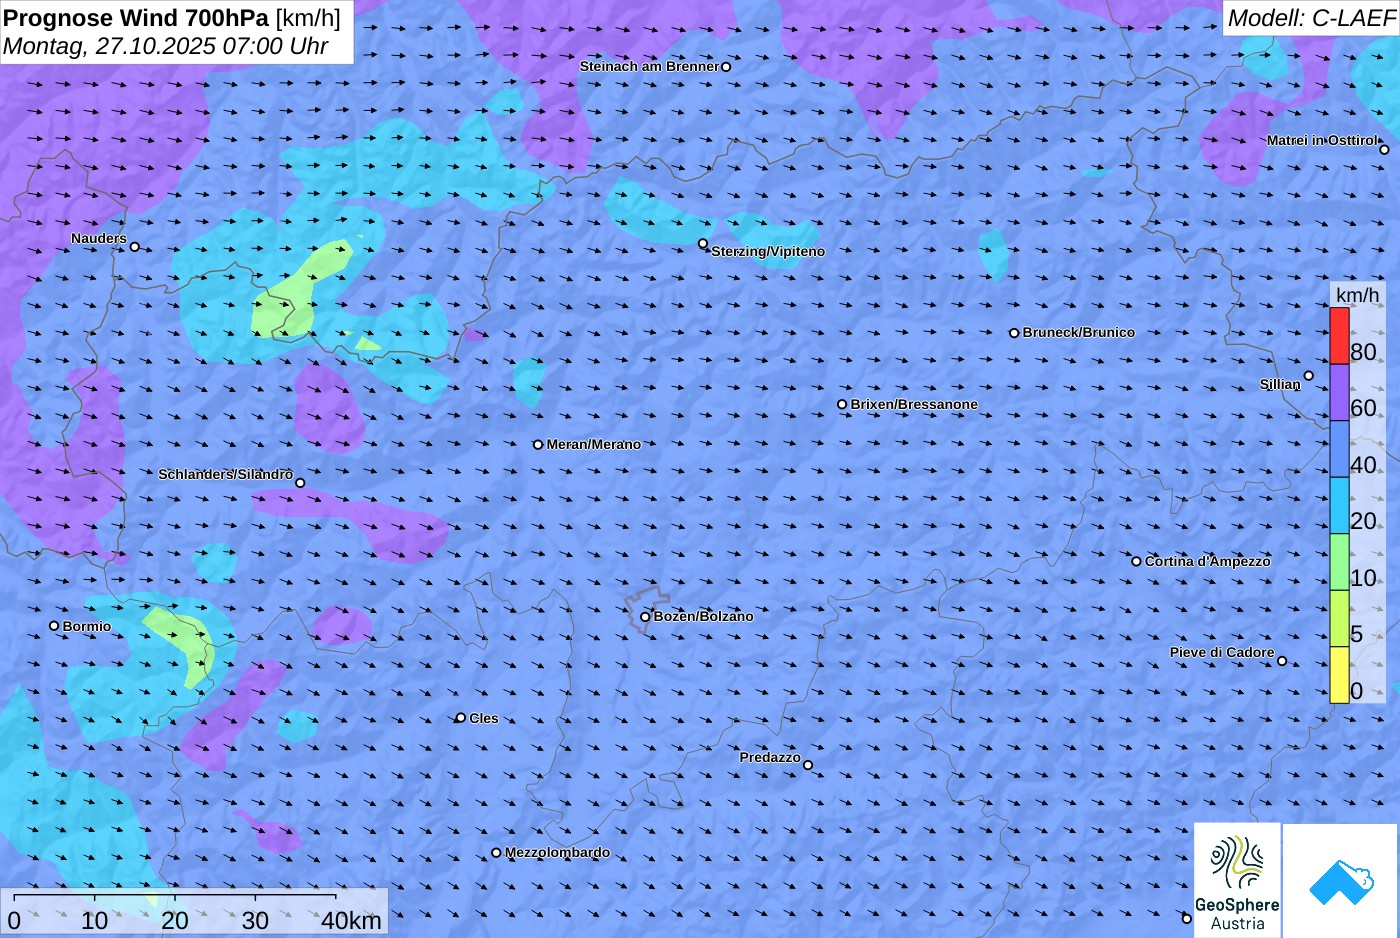Select the Schlanders/Silandro marker
This screenshot has height=938, width=1400.
click(300, 483)
